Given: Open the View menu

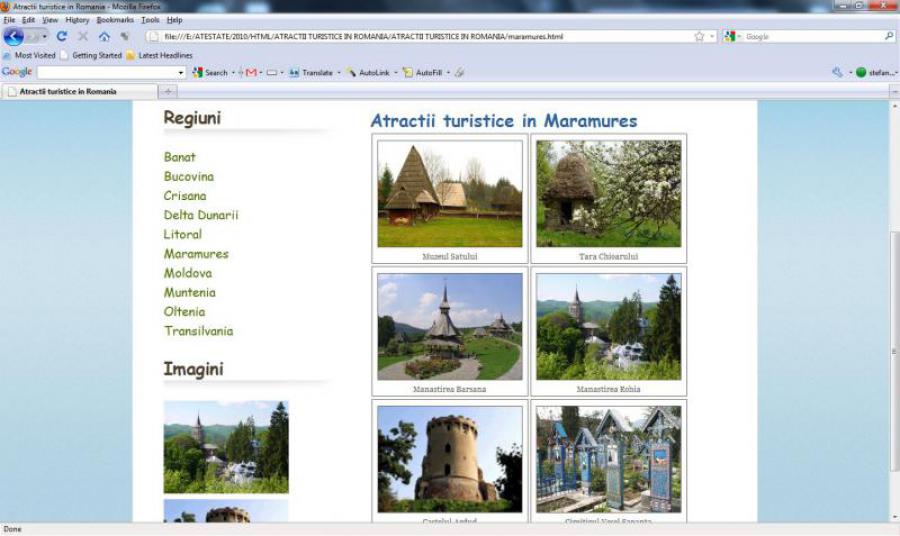Looking at the screenshot, I should pos(50,20).
